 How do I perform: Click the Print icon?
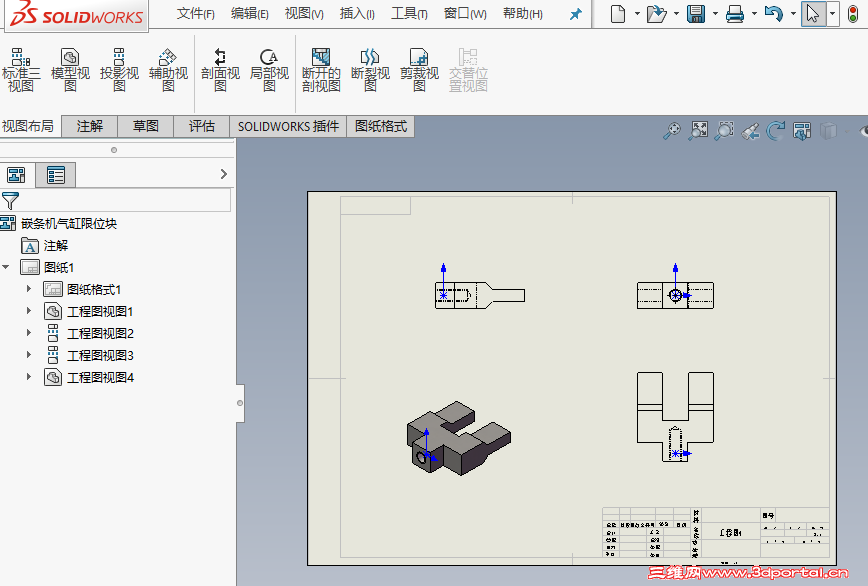[x=735, y=13]
